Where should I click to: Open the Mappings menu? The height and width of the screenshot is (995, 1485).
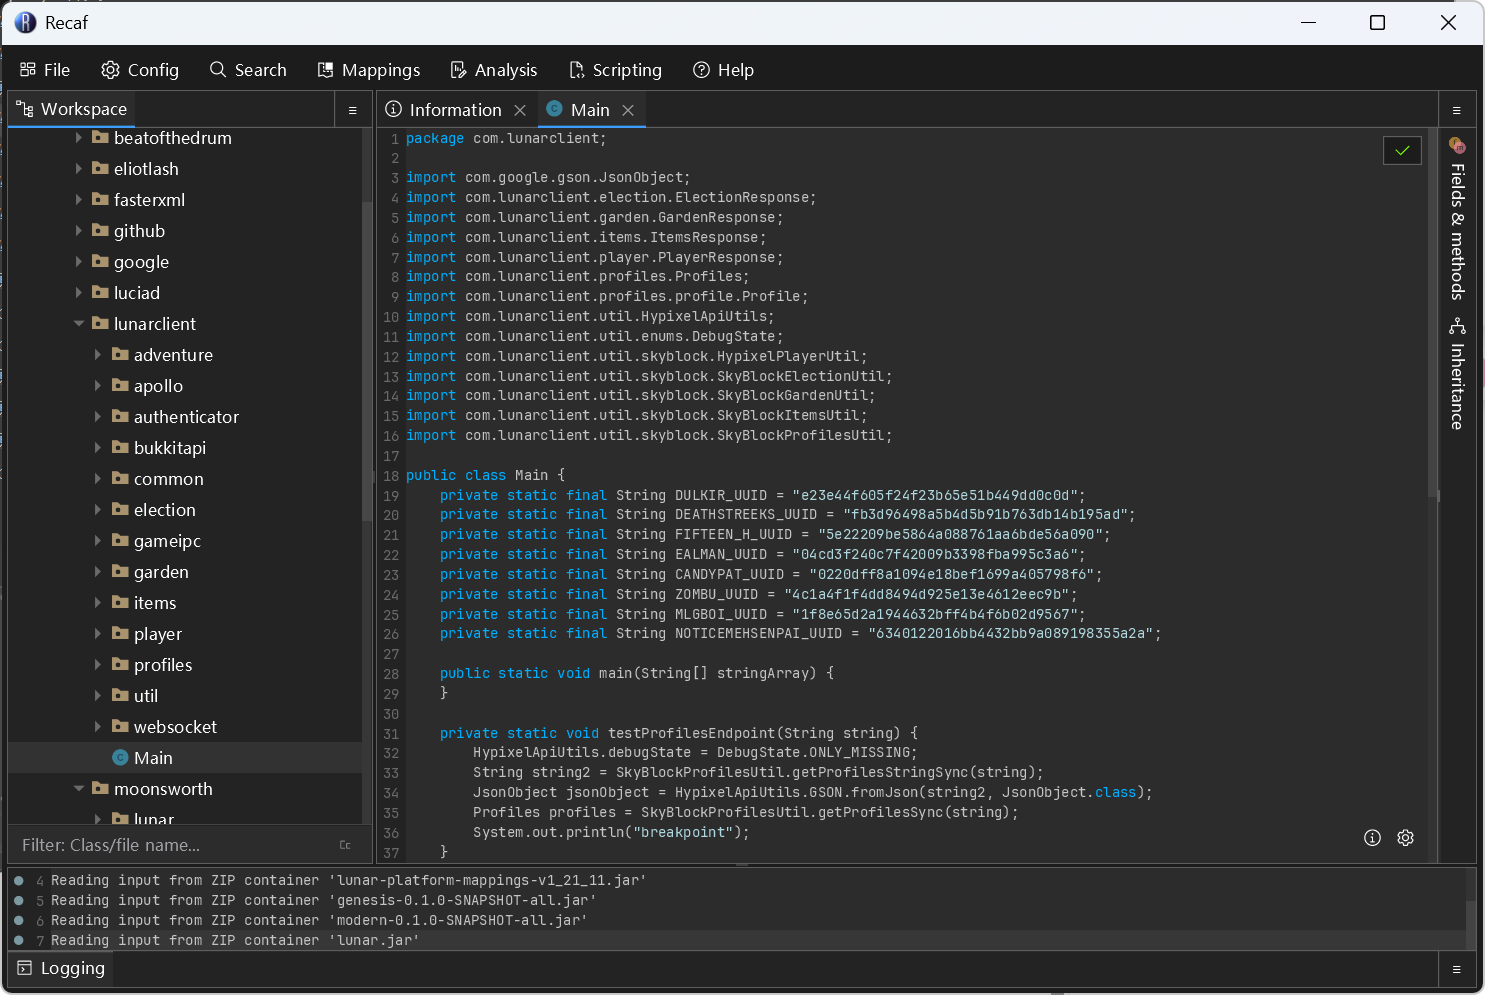[x=369, y=70]
